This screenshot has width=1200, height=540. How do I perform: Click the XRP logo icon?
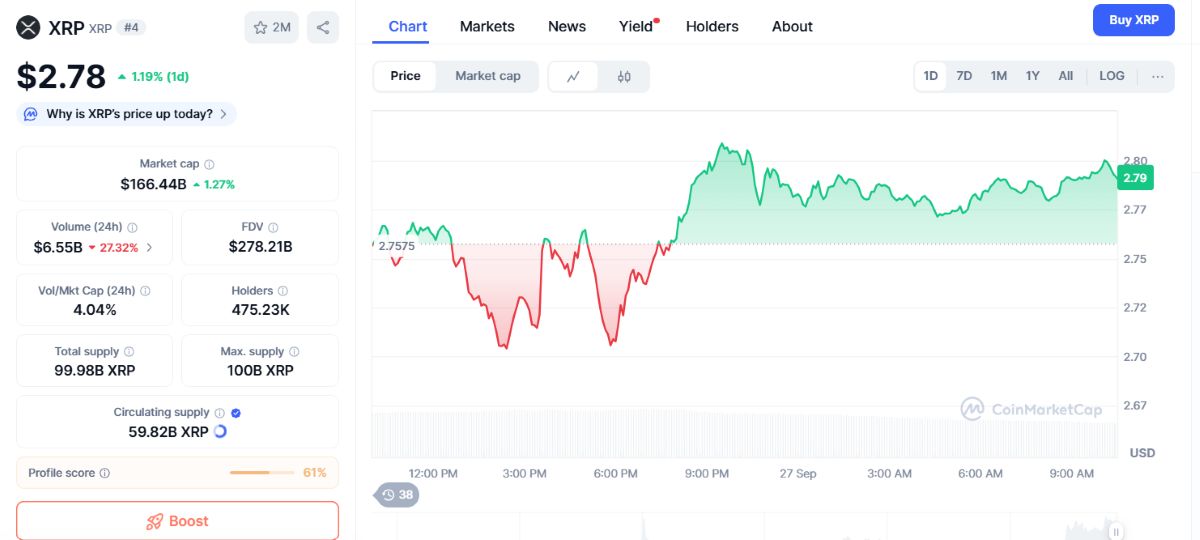(x=29, y=27)
